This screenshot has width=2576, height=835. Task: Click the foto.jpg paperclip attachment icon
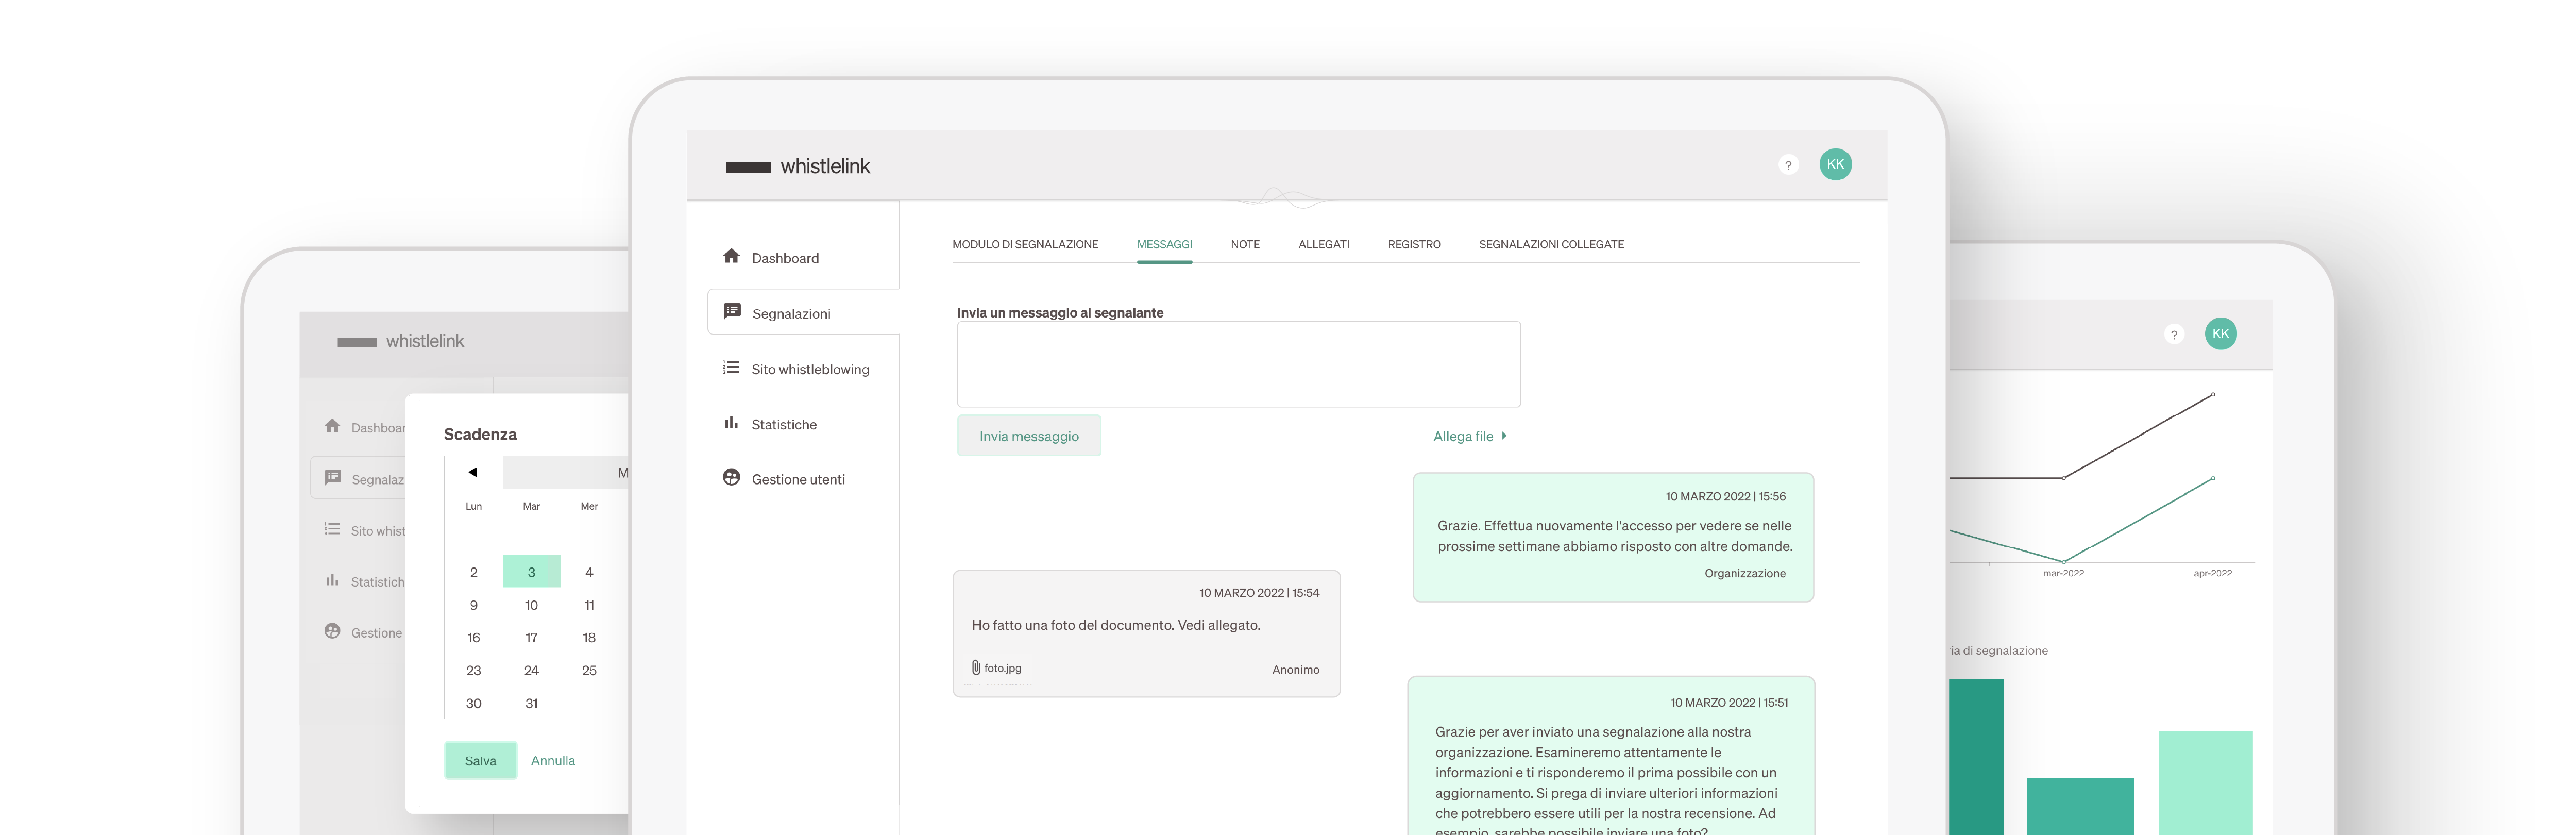point(976,668)
